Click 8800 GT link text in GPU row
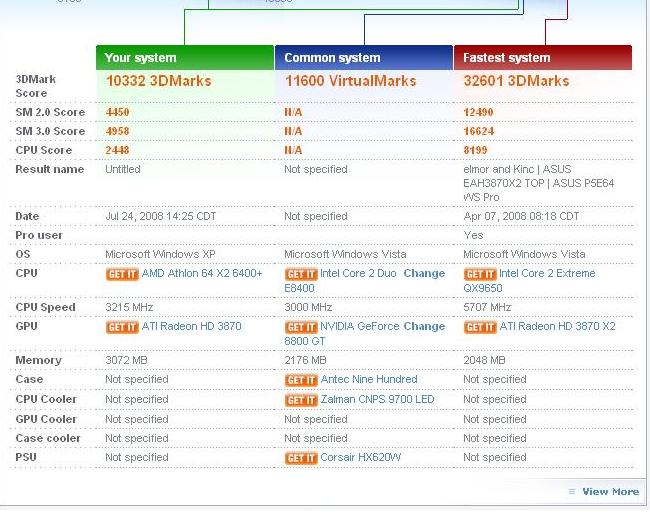 pos(305,341)
